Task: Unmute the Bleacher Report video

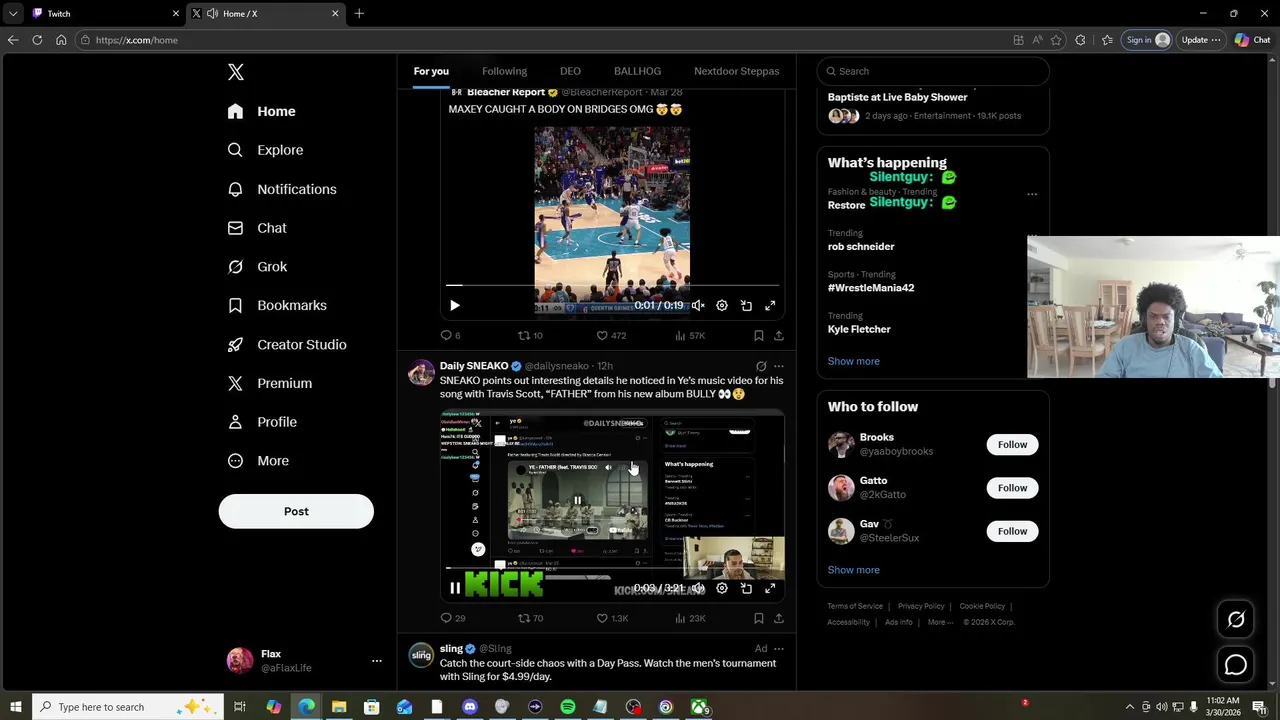Action: click(x=698, y=305)
